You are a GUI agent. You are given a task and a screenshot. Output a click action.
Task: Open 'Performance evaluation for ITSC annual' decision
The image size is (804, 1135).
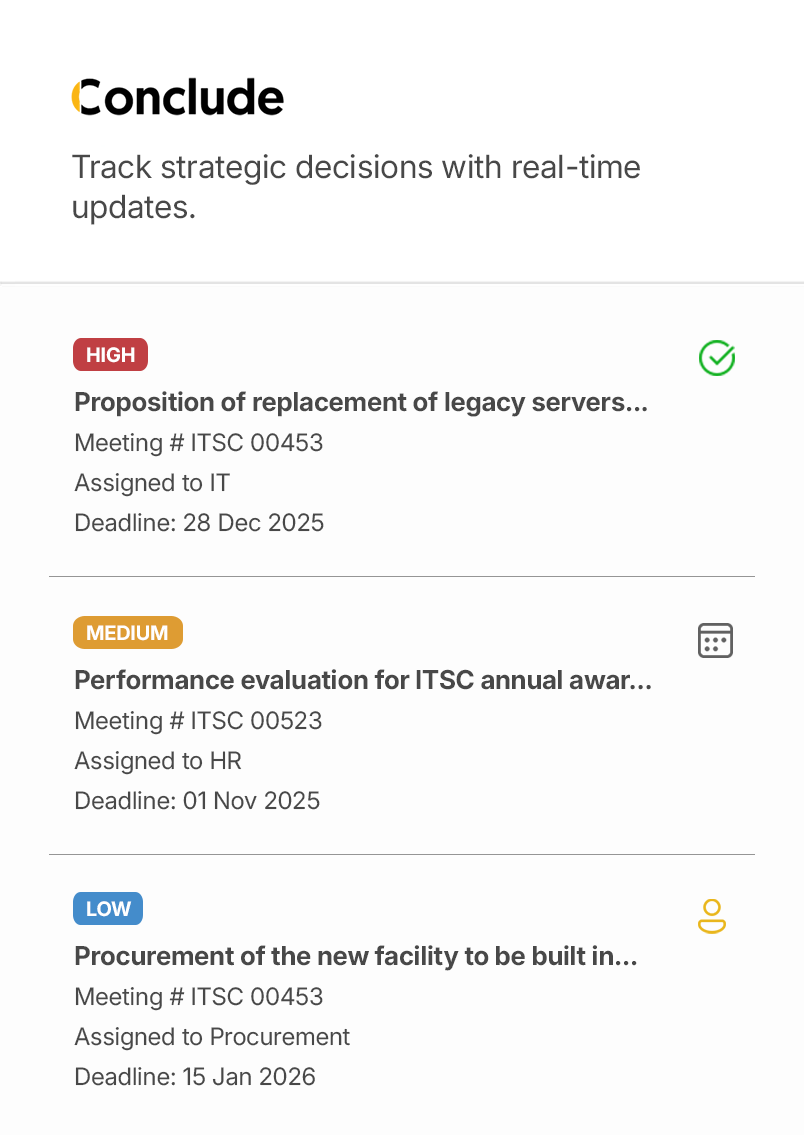363,680
